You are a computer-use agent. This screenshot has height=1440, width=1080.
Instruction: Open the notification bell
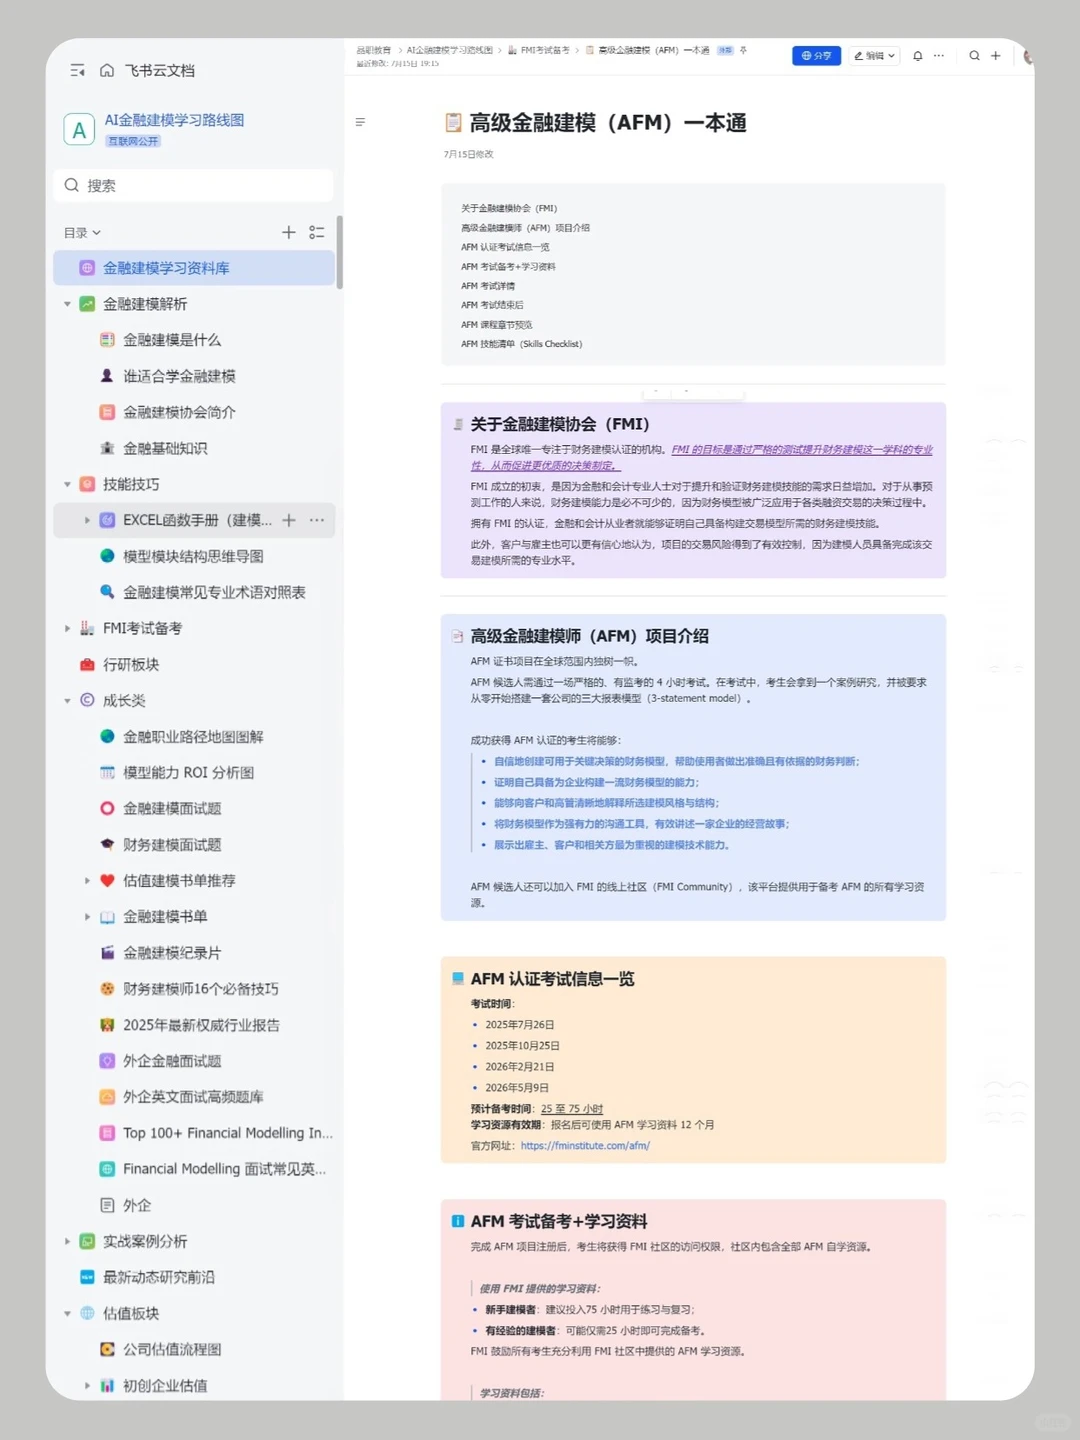[x=917, y=56]
